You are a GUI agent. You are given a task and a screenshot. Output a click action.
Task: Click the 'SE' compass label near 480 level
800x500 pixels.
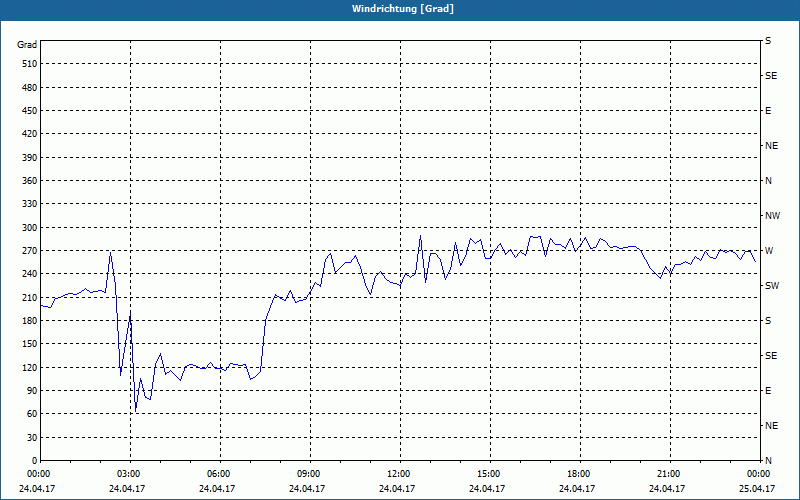coord(771,76)
